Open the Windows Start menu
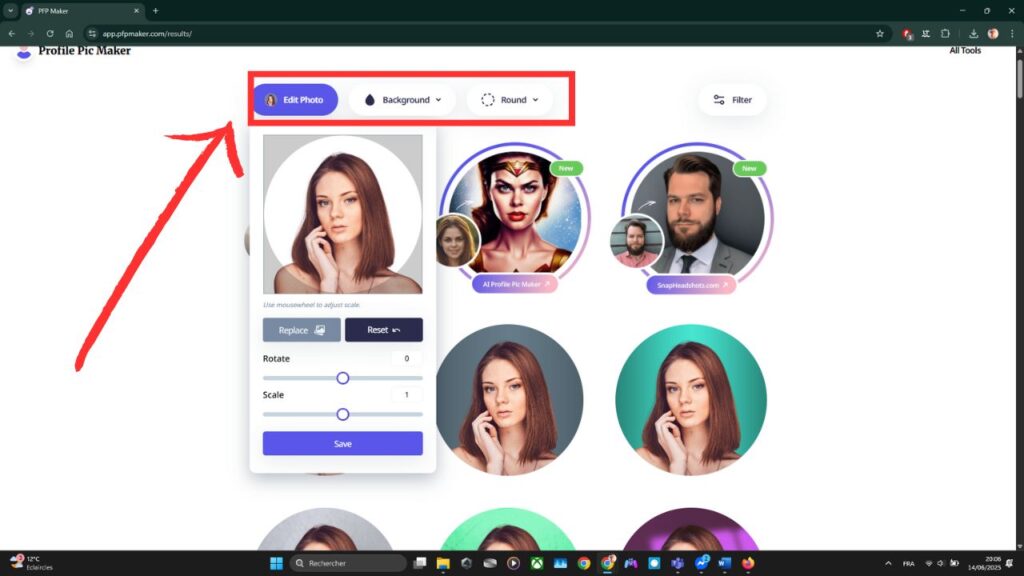The height and width of the screenshot is (576, 1024). [276, 563]
